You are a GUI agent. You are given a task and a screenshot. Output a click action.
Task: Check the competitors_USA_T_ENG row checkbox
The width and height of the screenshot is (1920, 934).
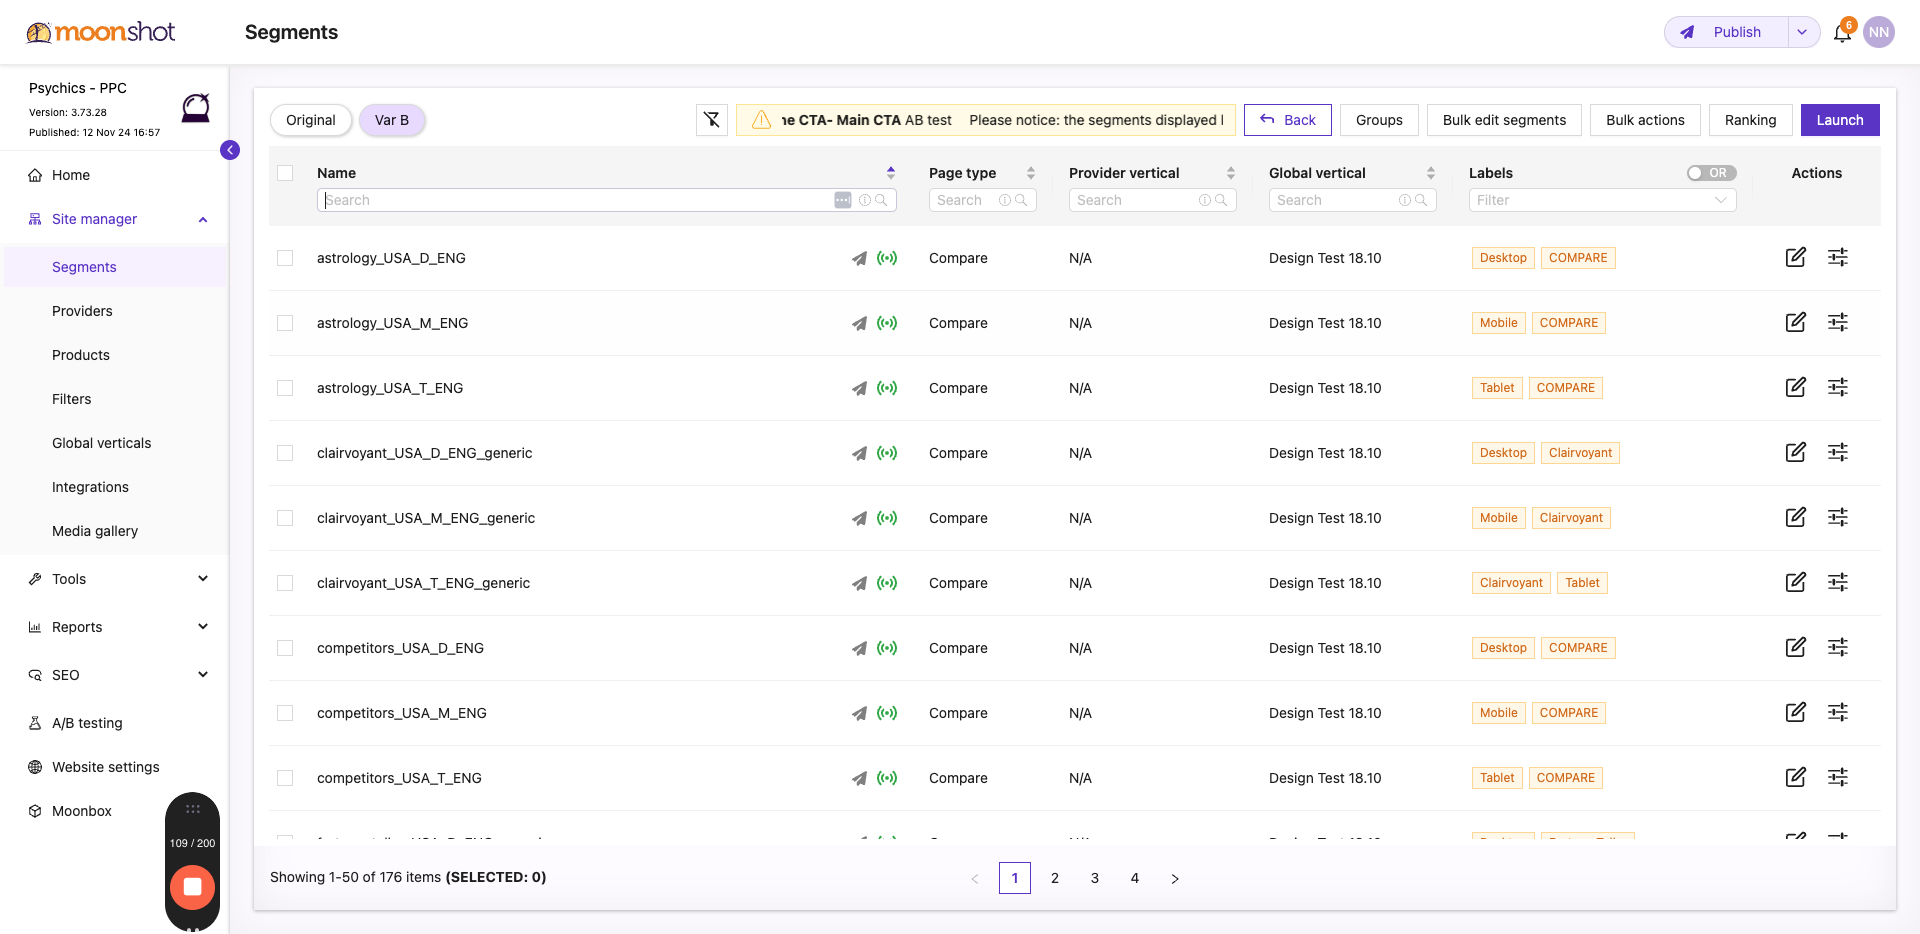tap(285, 778)
